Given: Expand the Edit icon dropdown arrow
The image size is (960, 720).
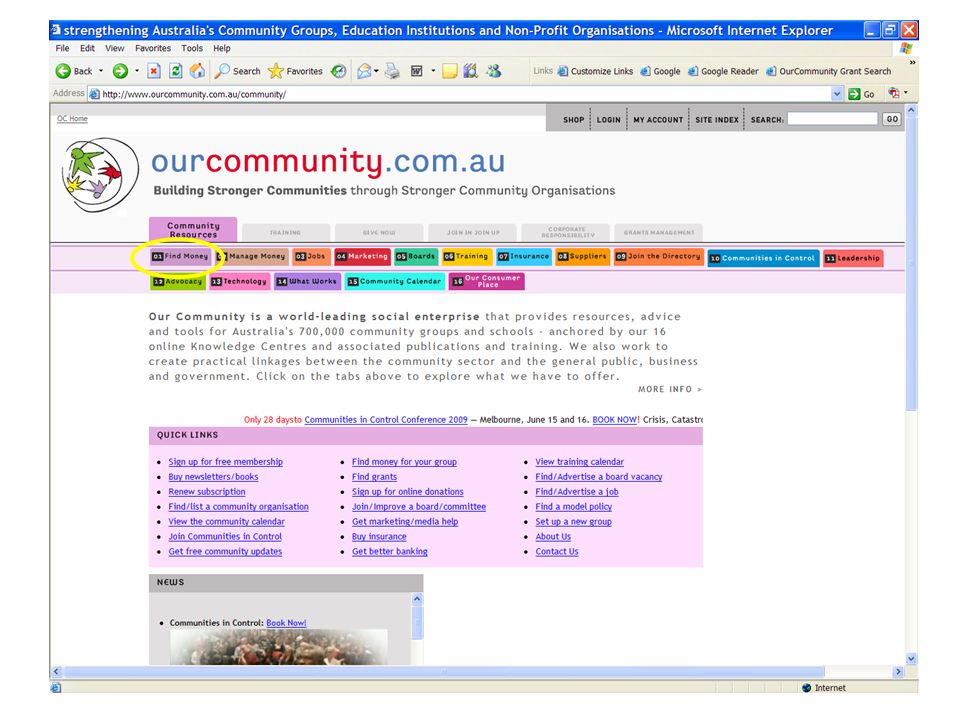Looking at the screenshot, I should pyautogui.click(x=433, y=71).
